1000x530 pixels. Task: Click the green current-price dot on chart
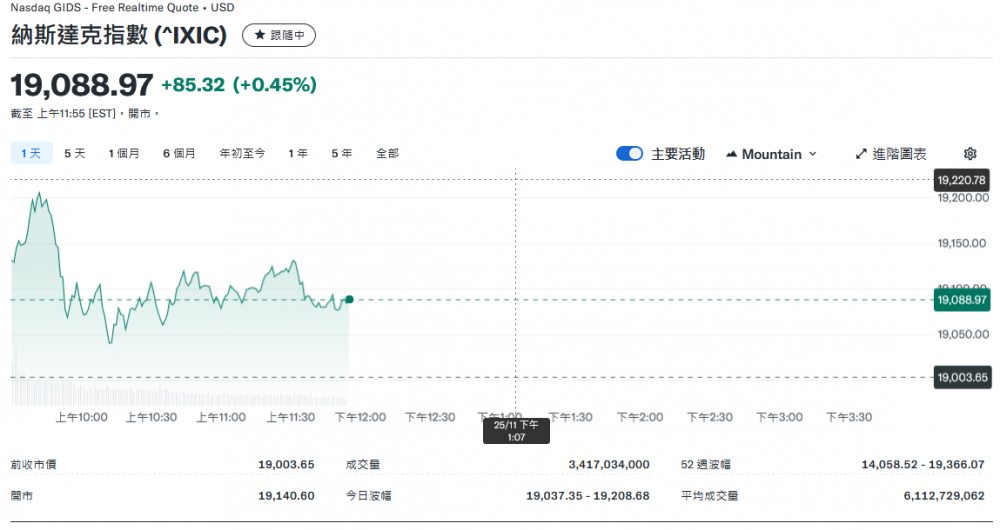tap(349, 299)
